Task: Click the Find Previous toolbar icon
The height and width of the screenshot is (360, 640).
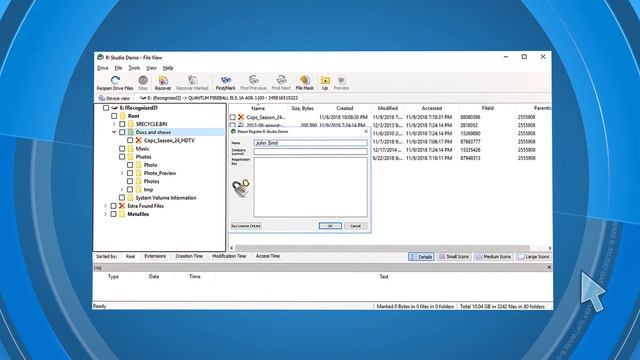Action: [253, 80]
